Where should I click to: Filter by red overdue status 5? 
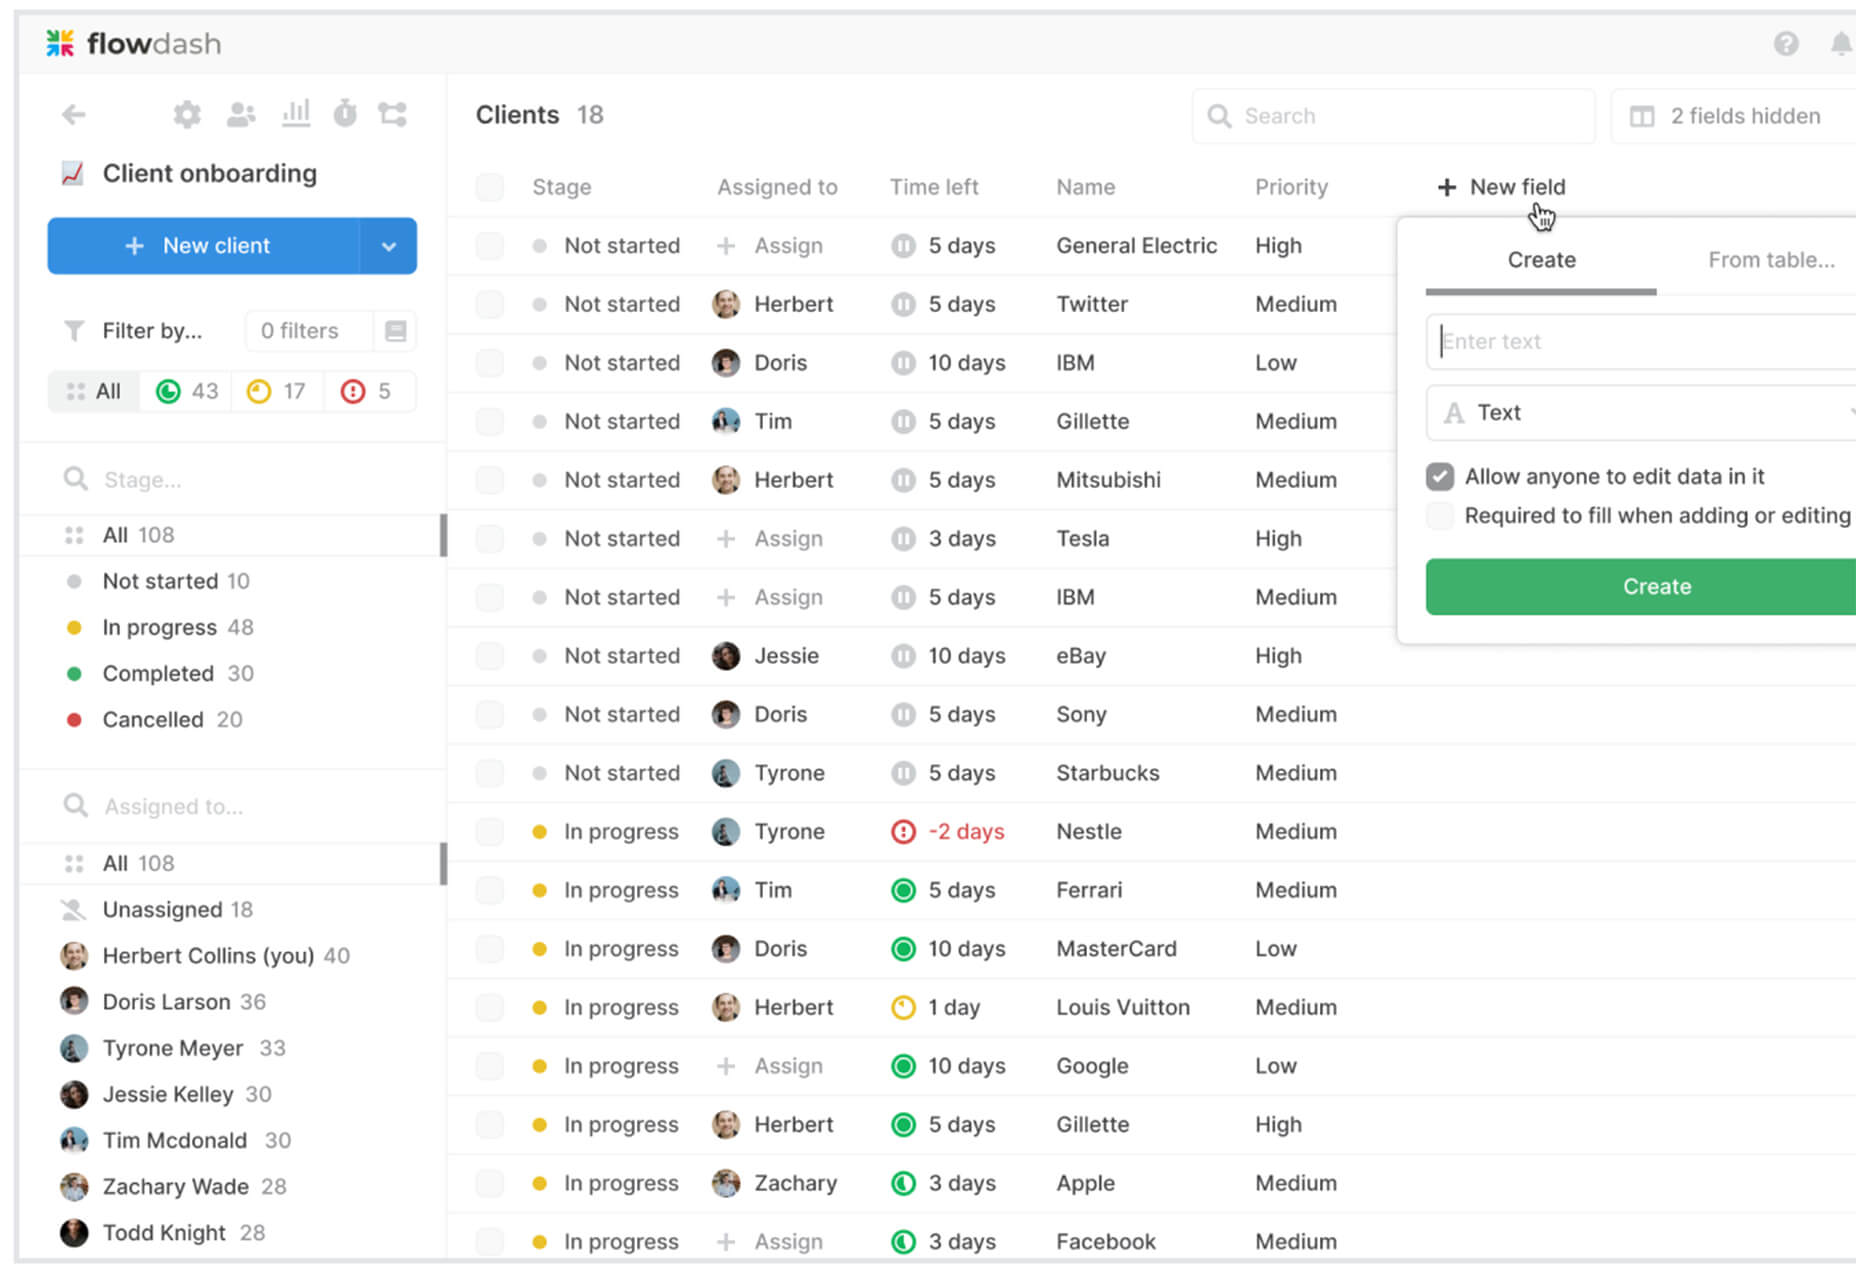pos(367,391)
